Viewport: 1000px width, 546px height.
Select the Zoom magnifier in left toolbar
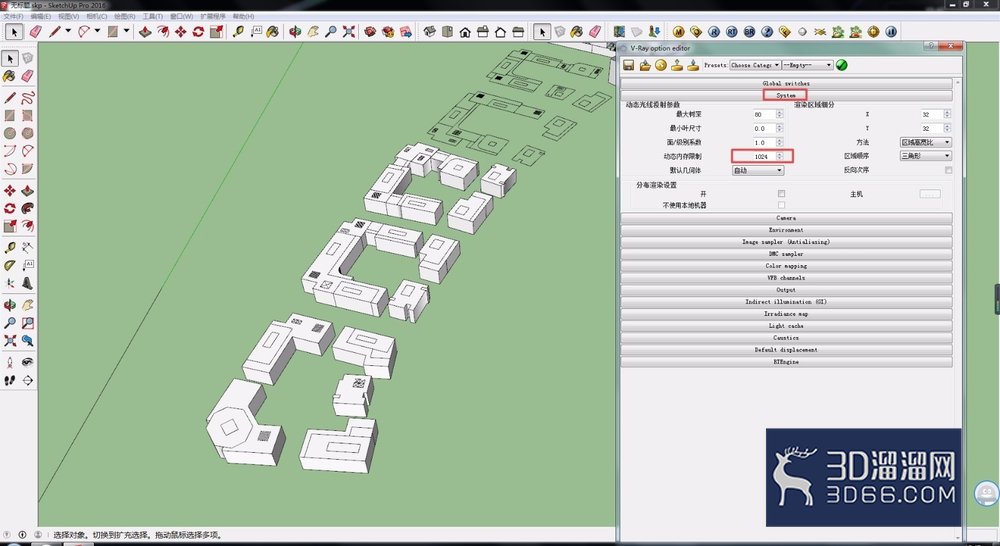10,323
